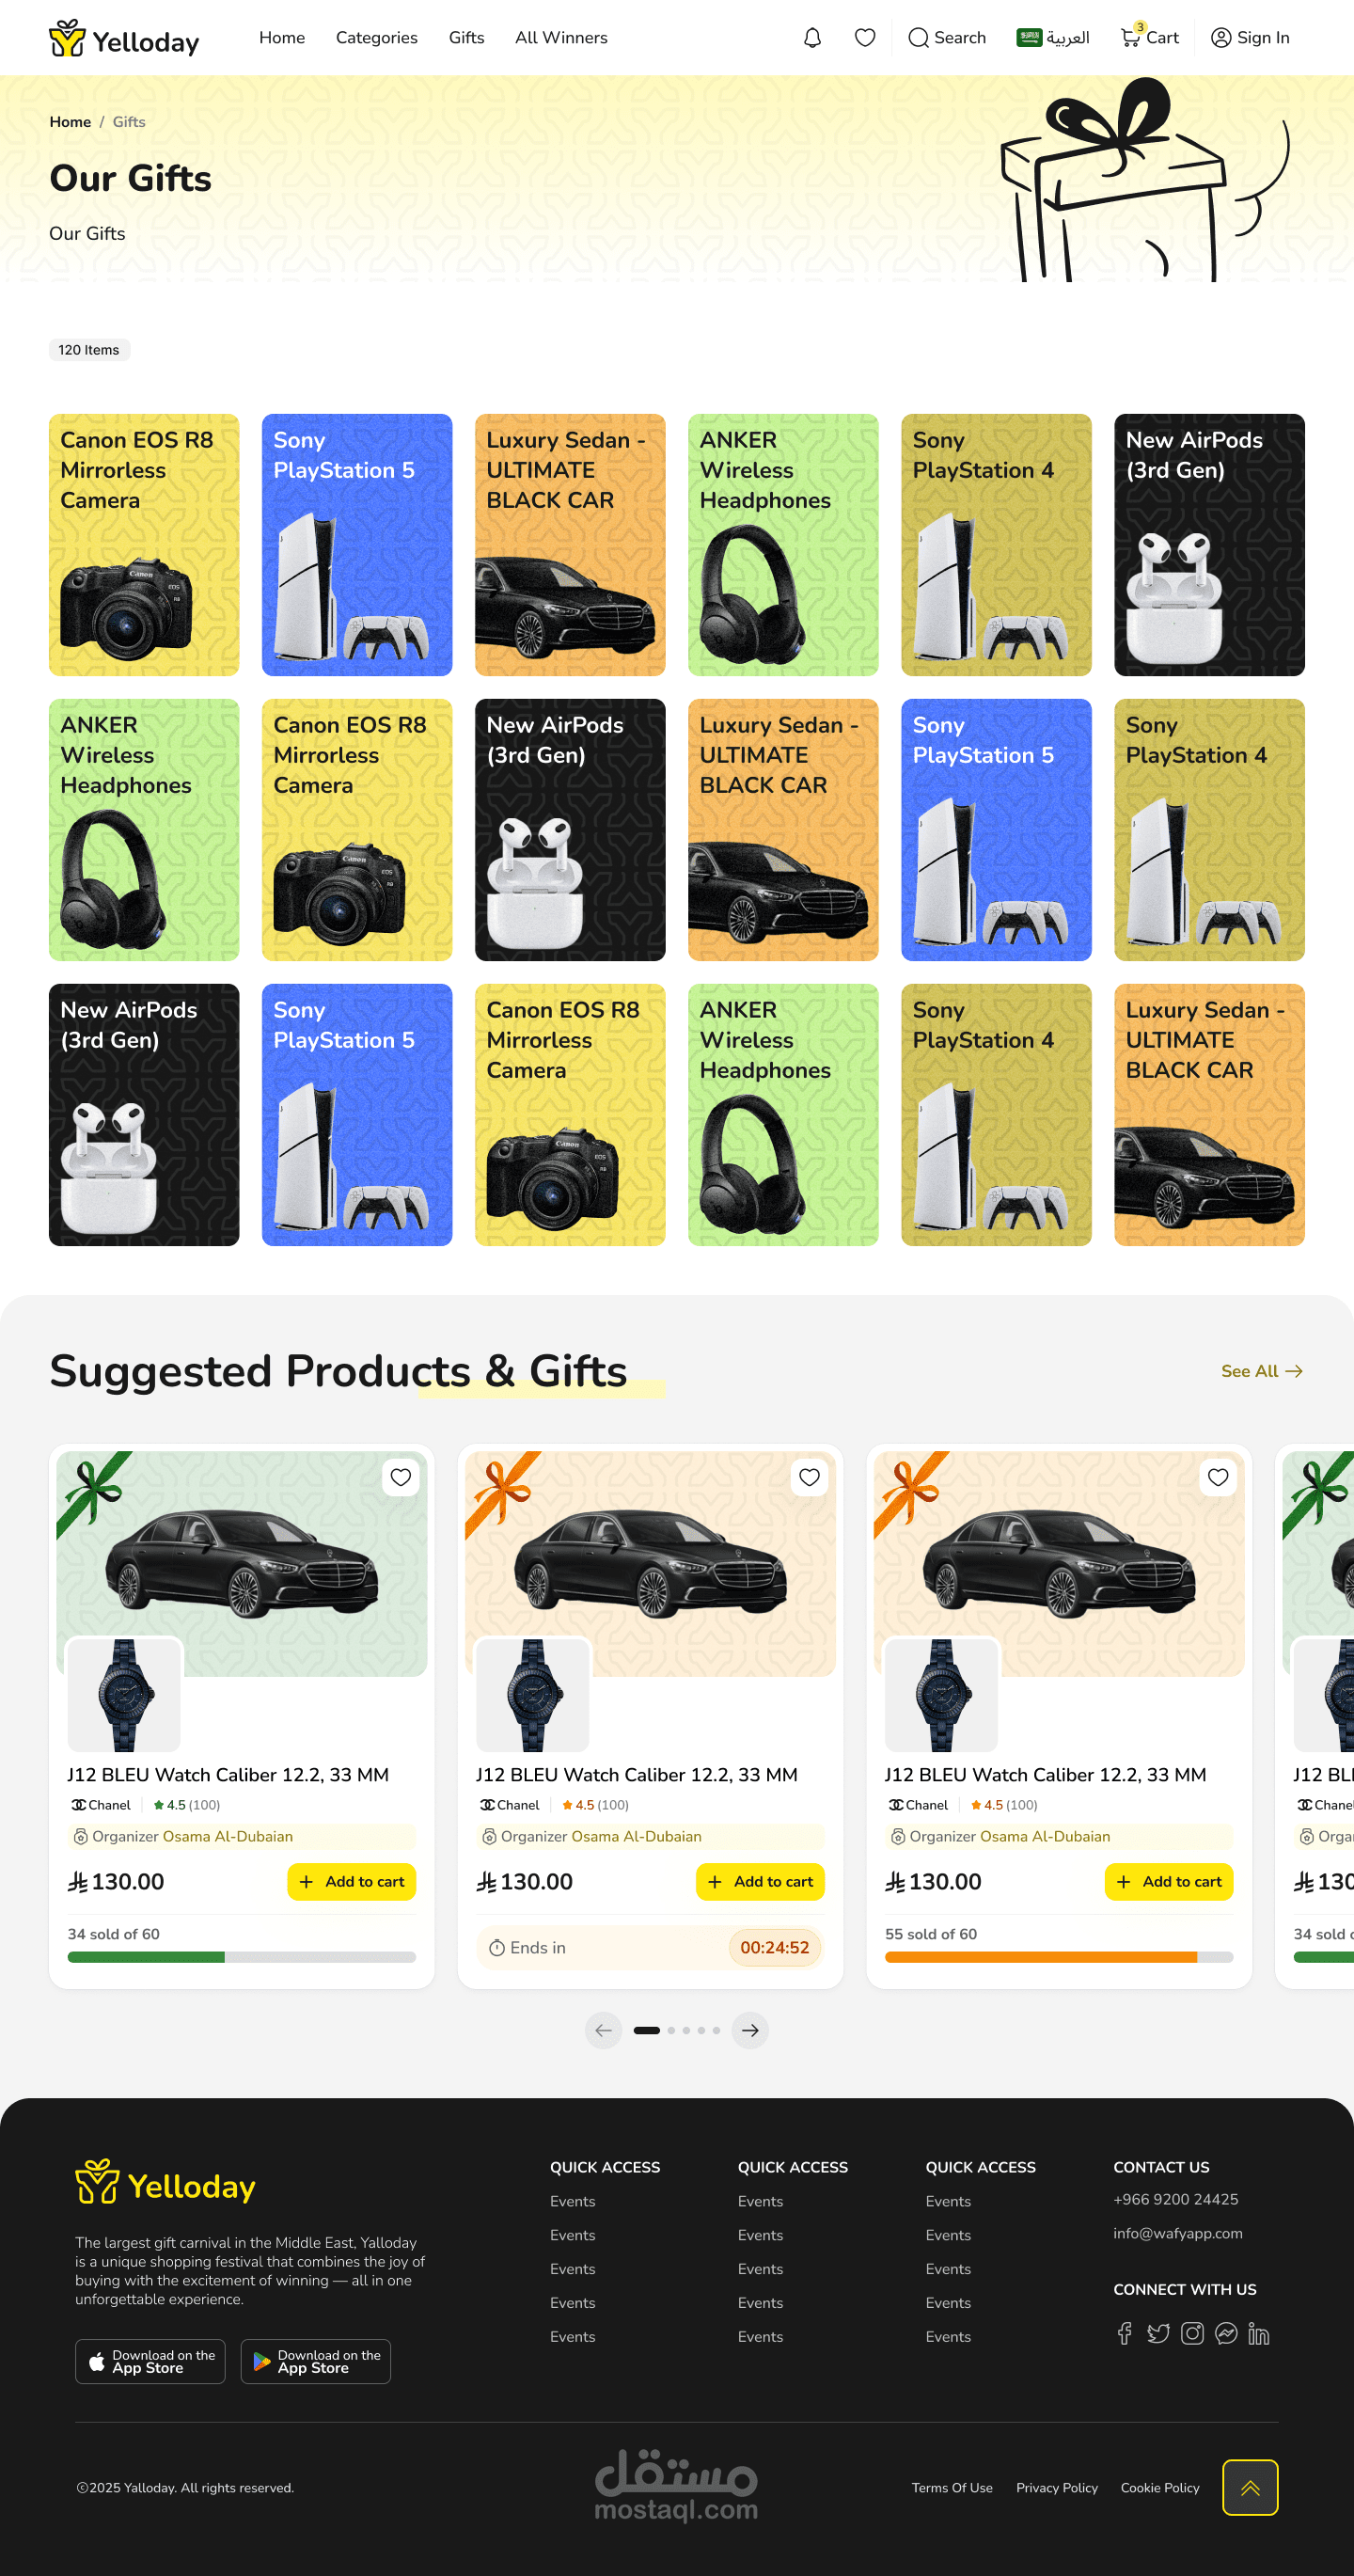
Task: Click the Facebook icon in footer
Action: 1124,2333
